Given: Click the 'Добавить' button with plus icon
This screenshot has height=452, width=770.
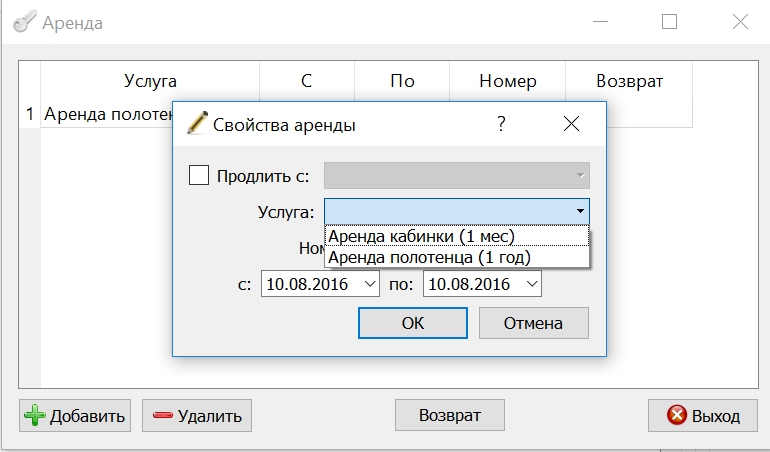Looking at the screenshot, I should (x=75, y=416).
